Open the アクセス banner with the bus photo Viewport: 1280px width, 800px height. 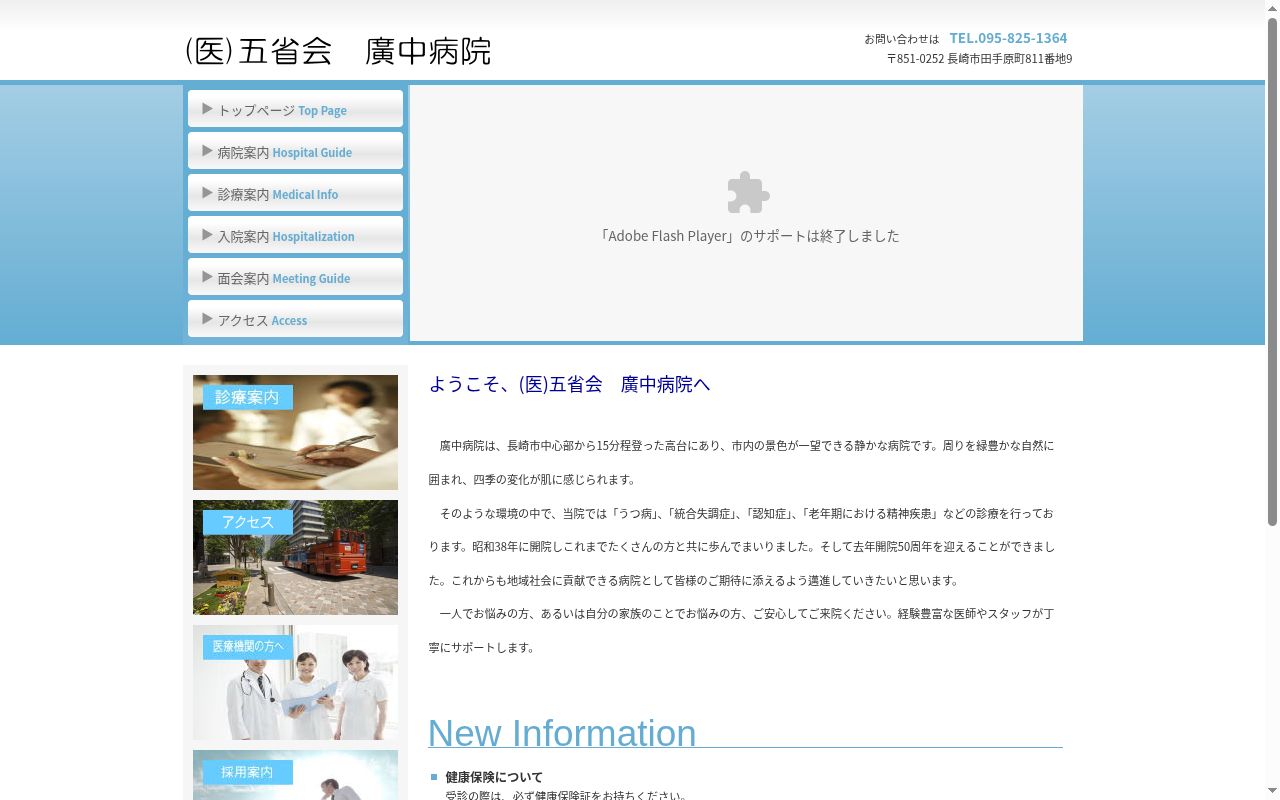point(295,557)
